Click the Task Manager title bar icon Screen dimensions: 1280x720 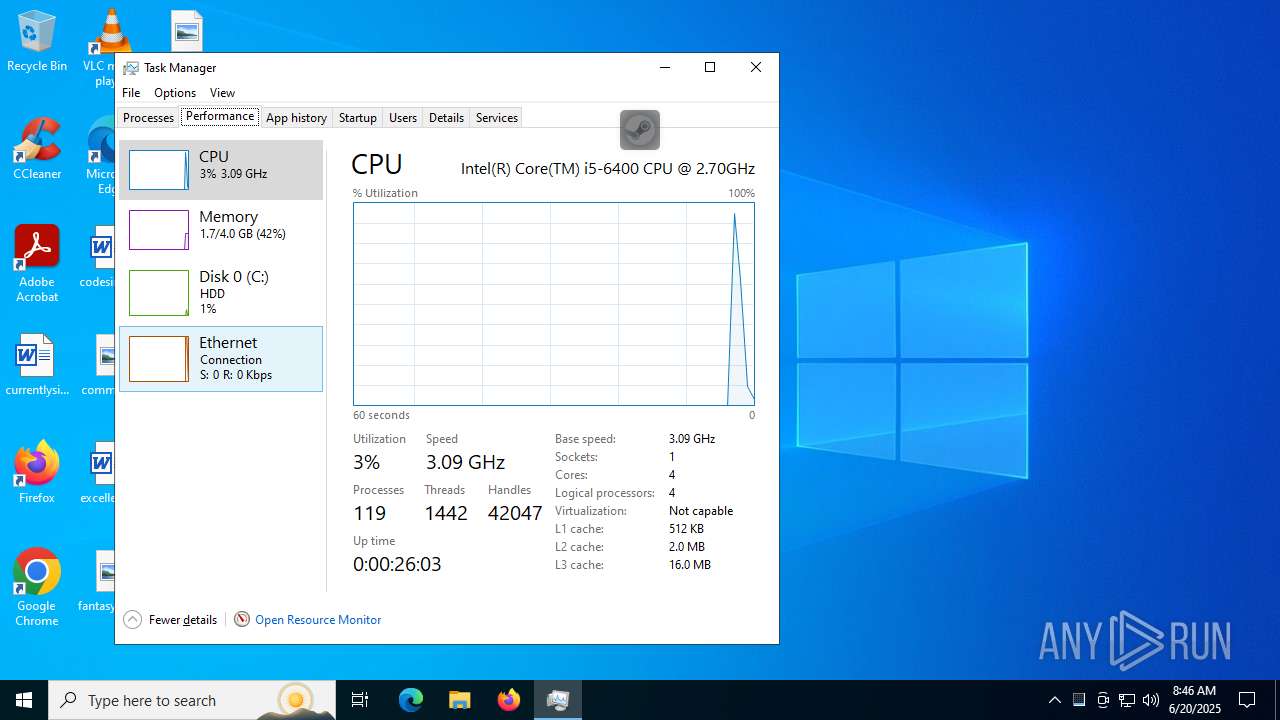click(x=131, y=68)
